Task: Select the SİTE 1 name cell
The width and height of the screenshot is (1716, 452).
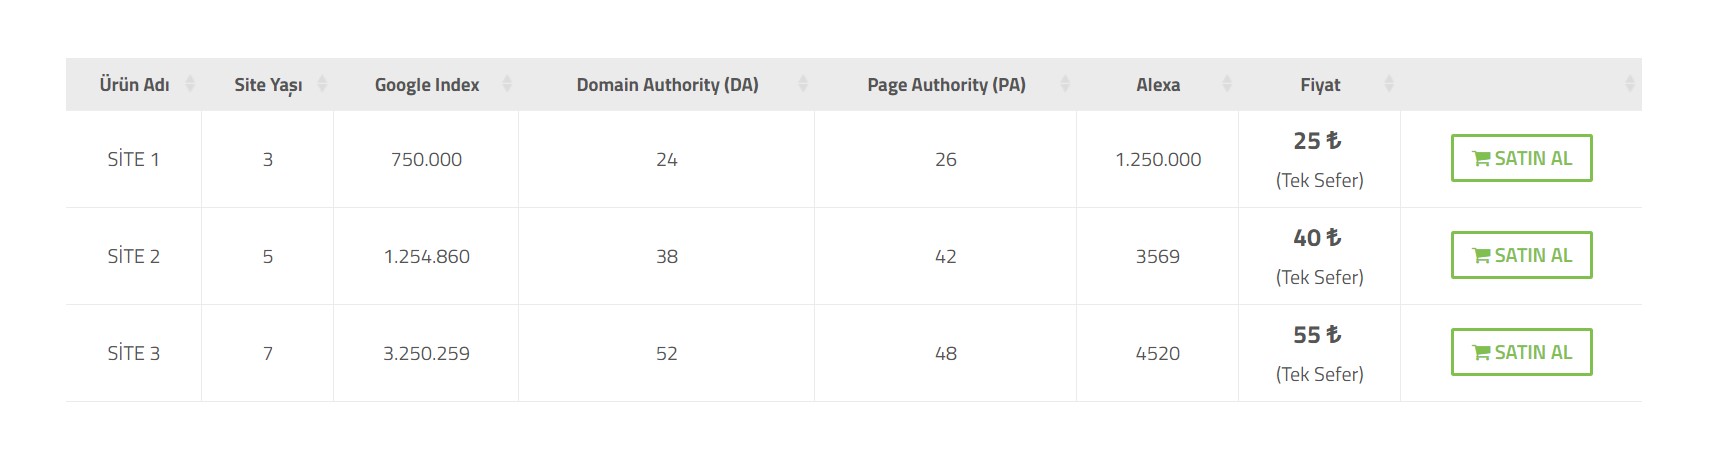Action: (134, 159)
